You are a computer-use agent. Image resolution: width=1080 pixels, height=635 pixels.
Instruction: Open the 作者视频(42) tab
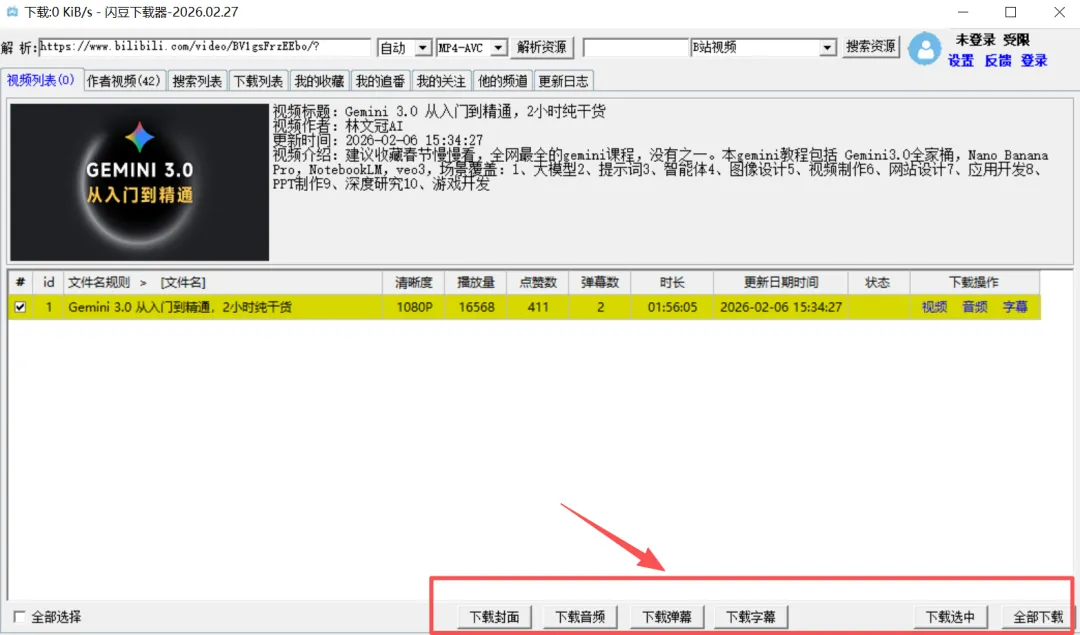pyautogui.click(x=124, y=81)
